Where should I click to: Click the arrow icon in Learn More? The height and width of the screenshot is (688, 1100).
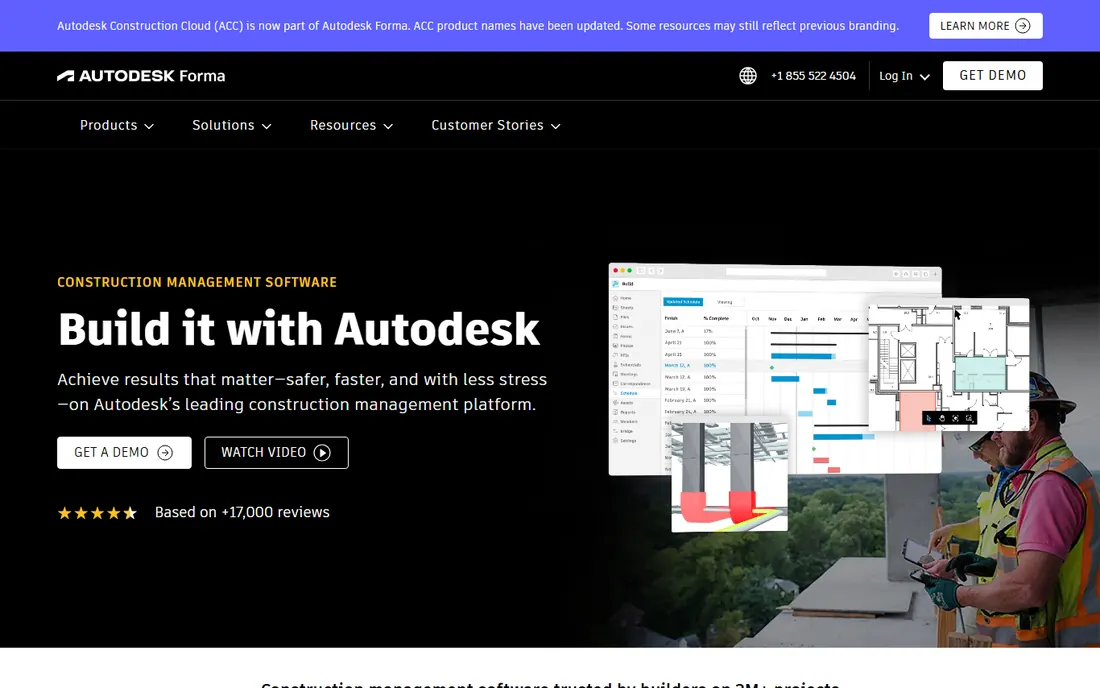click(x=1023, y=26)
